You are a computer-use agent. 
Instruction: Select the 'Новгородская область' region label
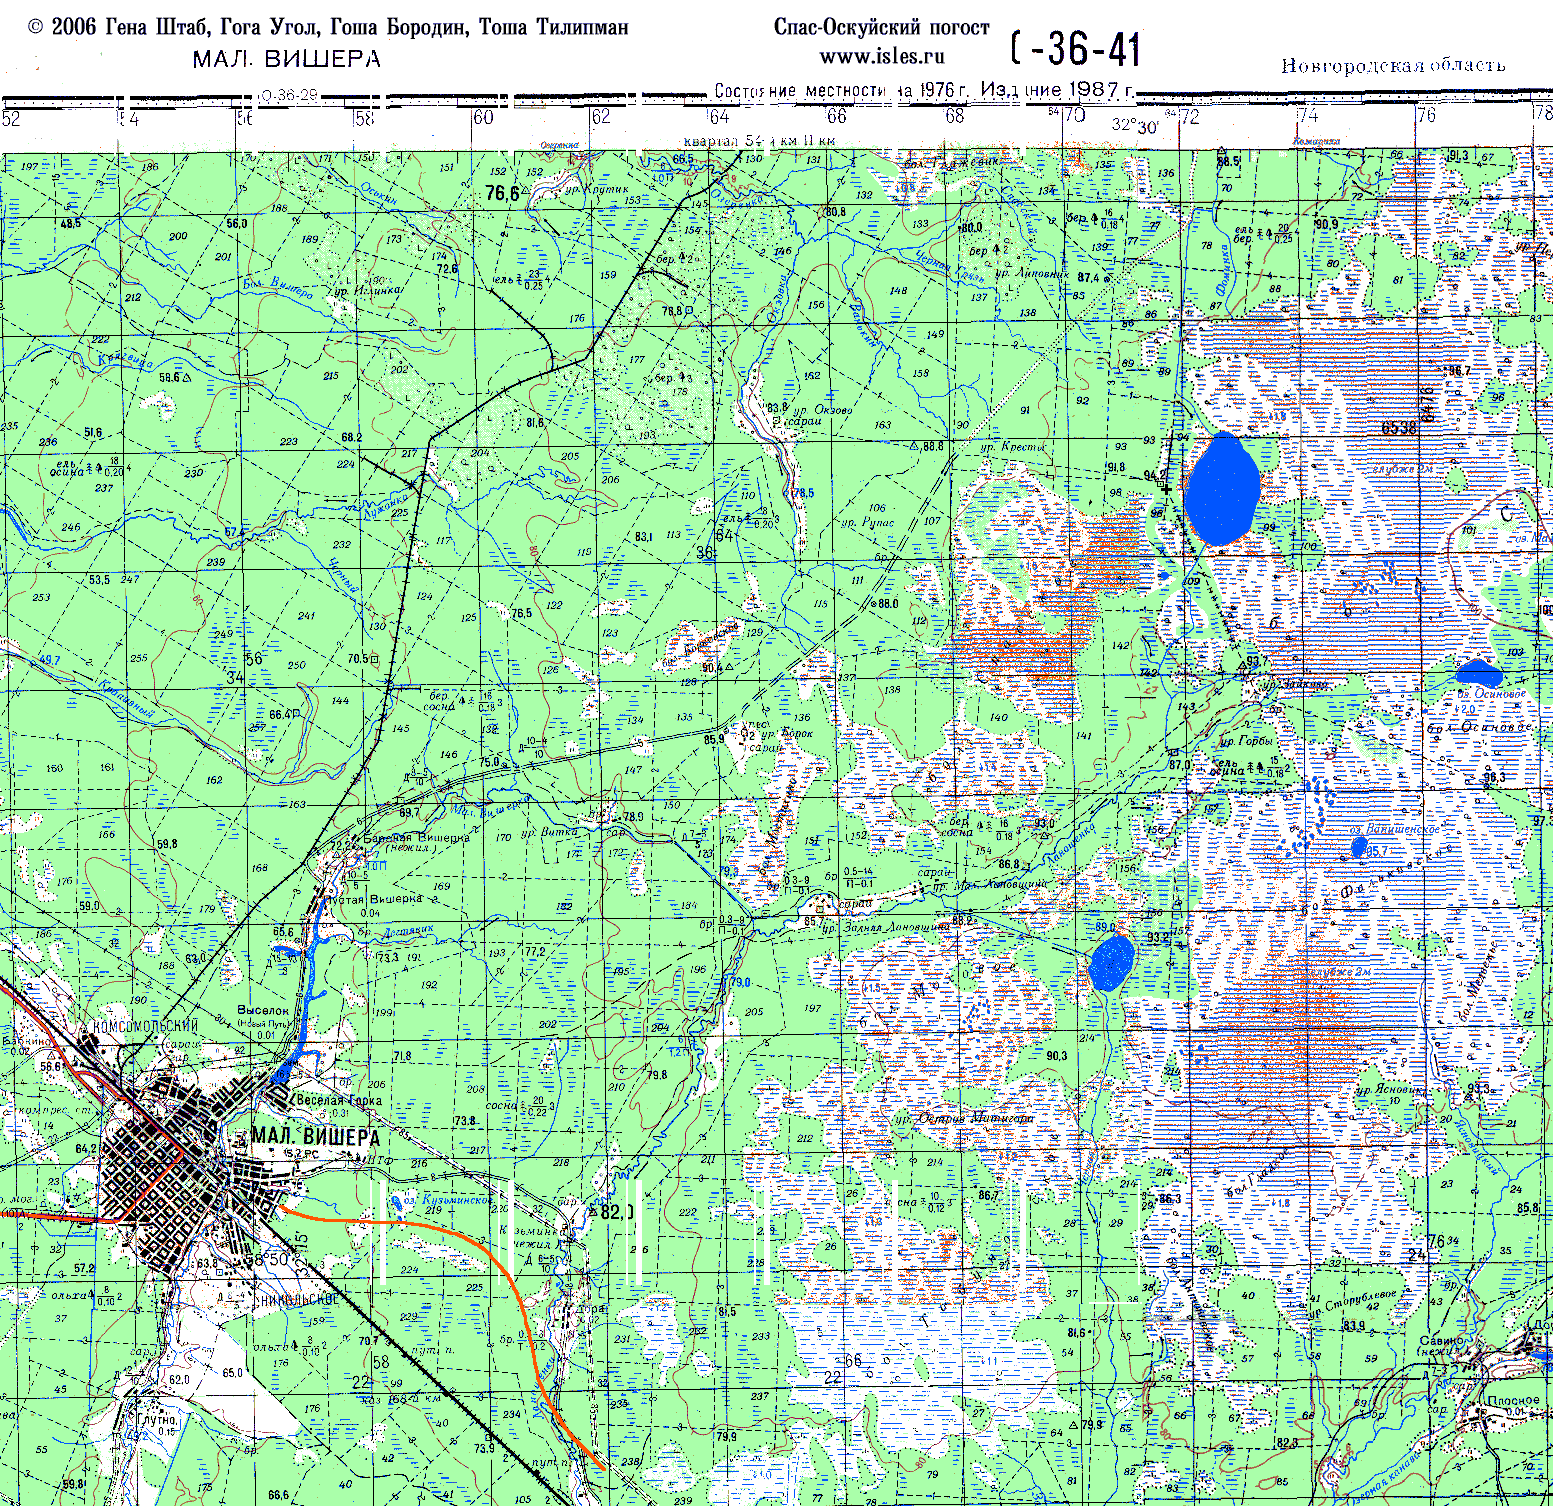tap(1393, 65)
